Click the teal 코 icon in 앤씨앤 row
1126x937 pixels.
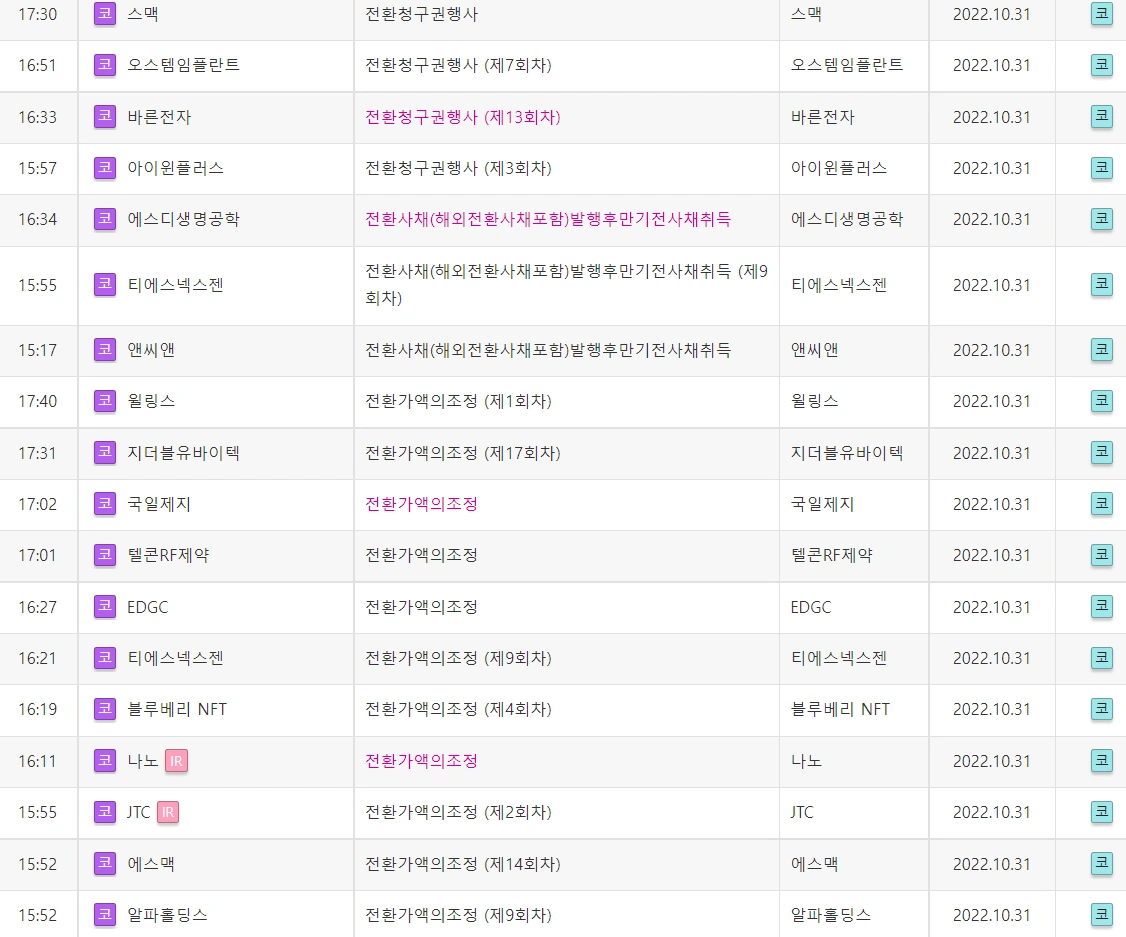1102,350
